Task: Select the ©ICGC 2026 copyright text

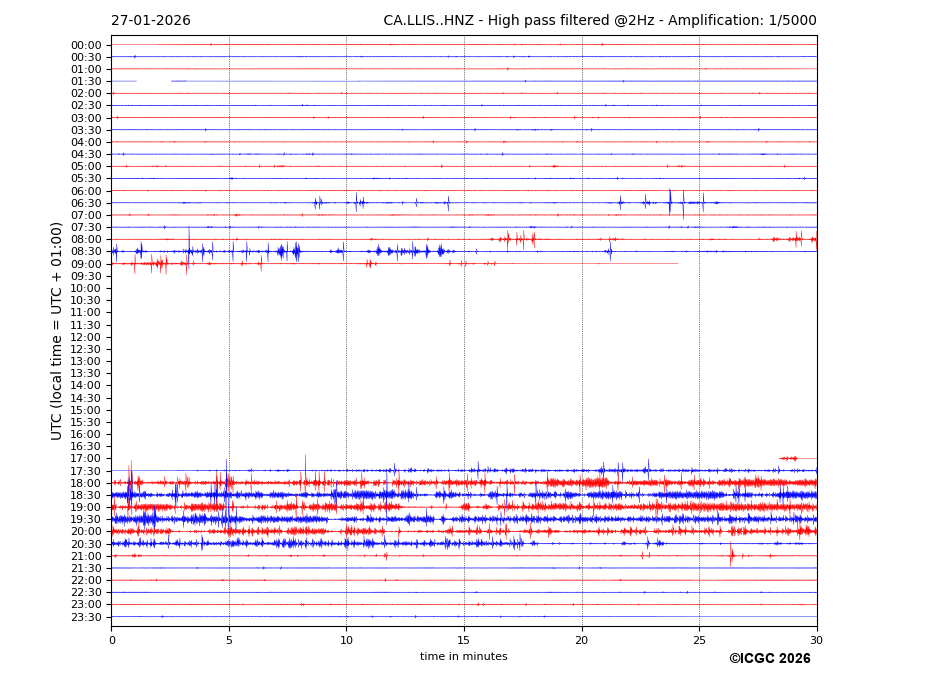Action: tap(769, 658)
